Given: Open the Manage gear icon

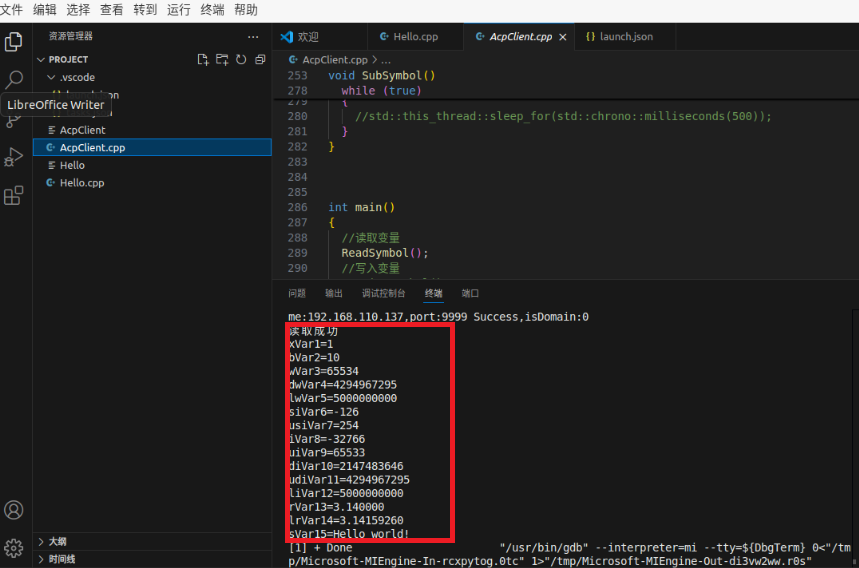Looking at the screenshot, I should [13, 548].
